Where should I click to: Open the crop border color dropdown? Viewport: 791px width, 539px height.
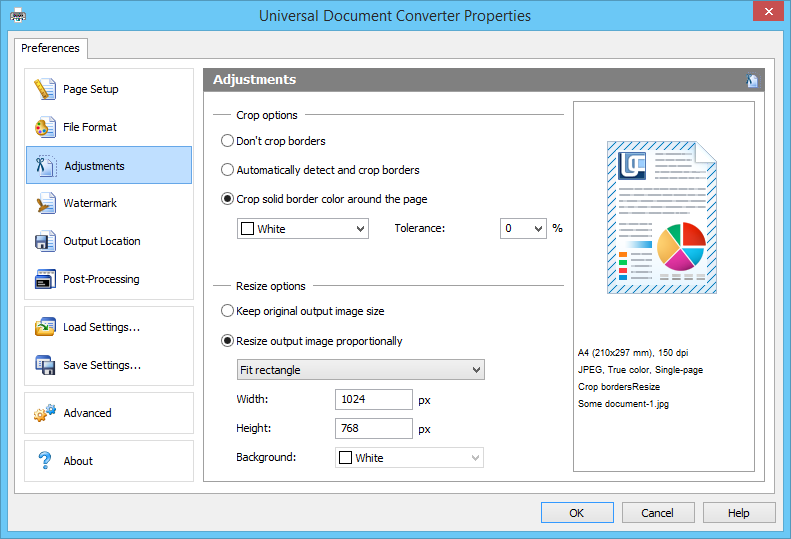point(303,229)
